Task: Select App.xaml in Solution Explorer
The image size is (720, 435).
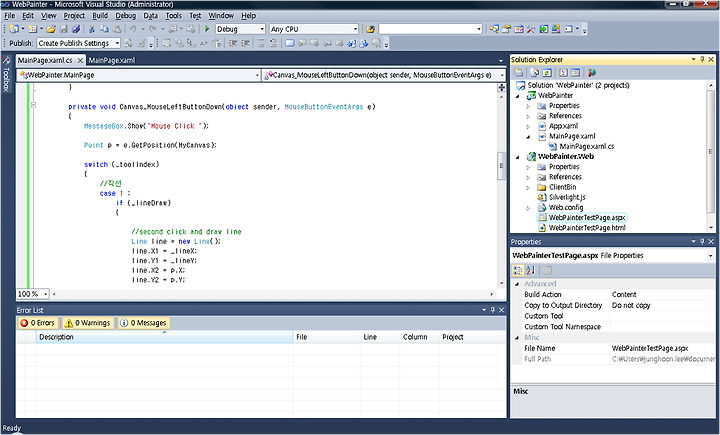Action: (x=563, y=126)
